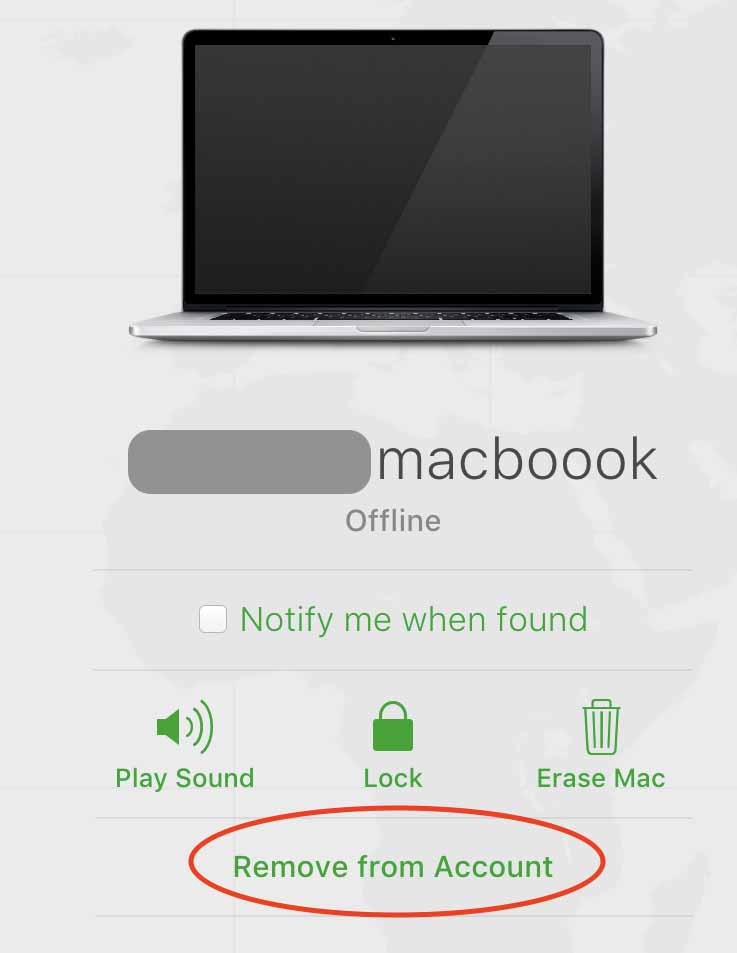Enable the Notify me when found checkbox
Viewport: 737px width, 953px height.
[213, 619]
